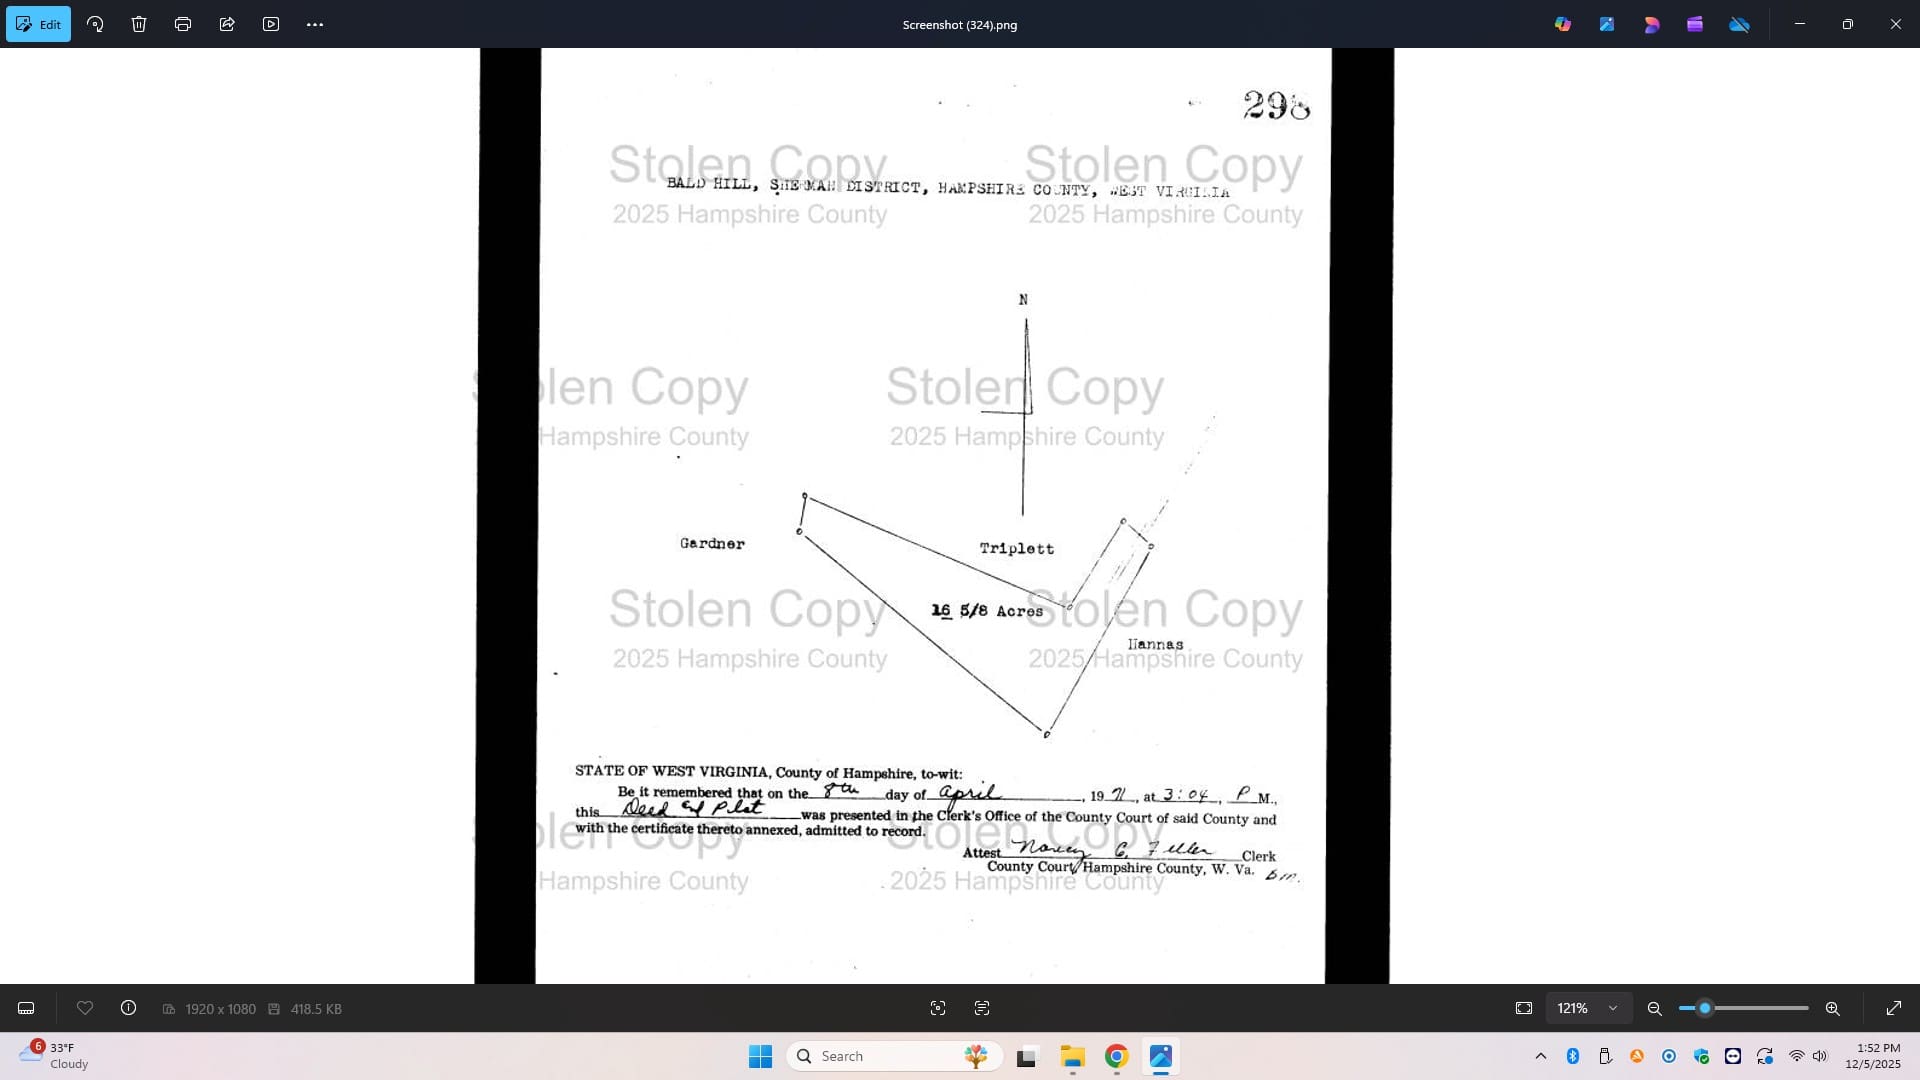Share the screenshot using share icon

tap(227, 24)
